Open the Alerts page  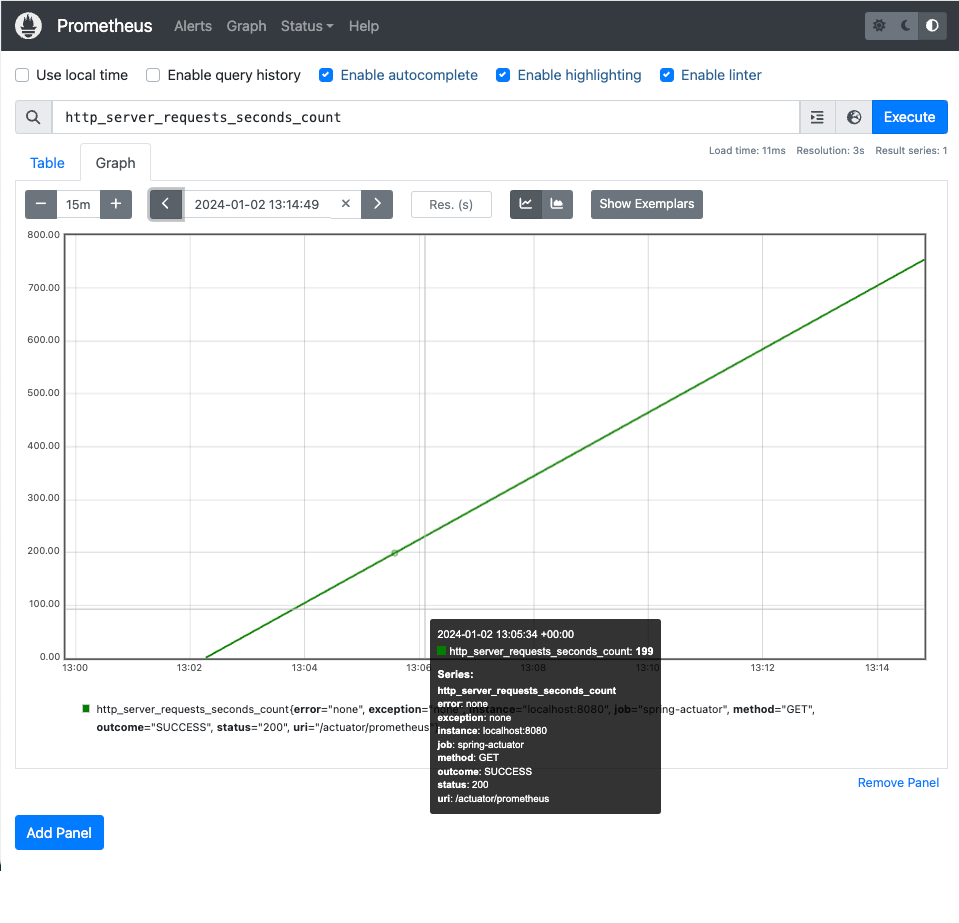coord(193,26)
